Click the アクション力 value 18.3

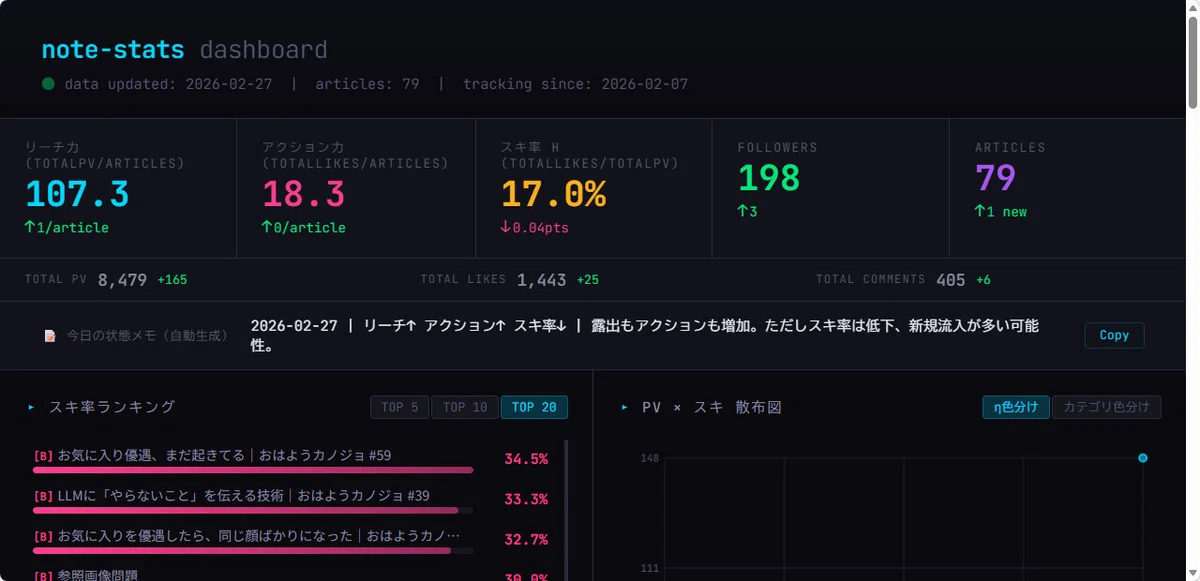(x=303, y=194)
